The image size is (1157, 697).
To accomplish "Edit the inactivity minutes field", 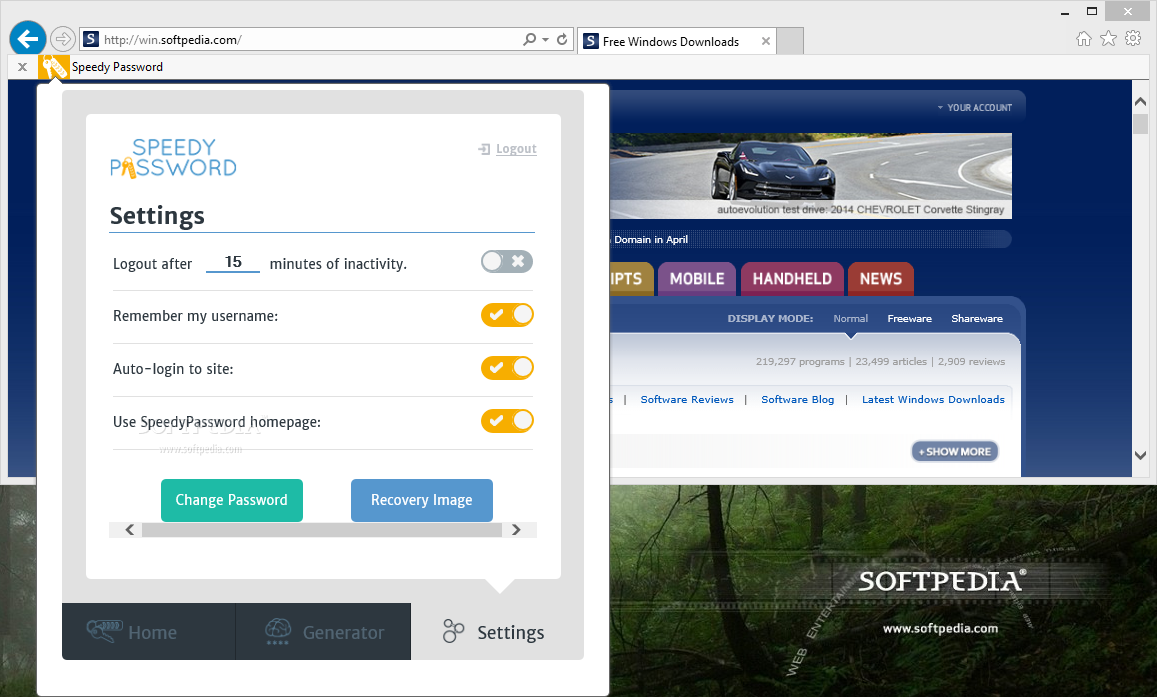I will (x=233, y=263).
